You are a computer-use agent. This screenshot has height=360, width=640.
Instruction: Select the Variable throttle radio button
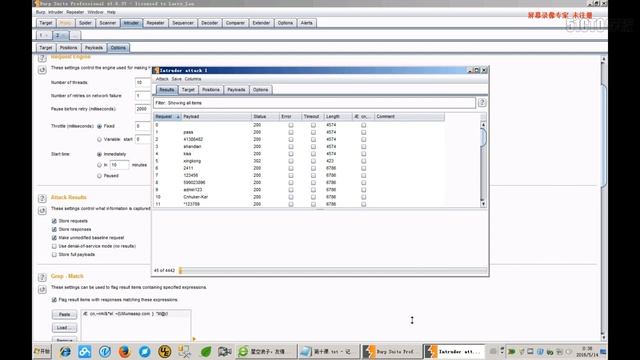tap(99, 140)
